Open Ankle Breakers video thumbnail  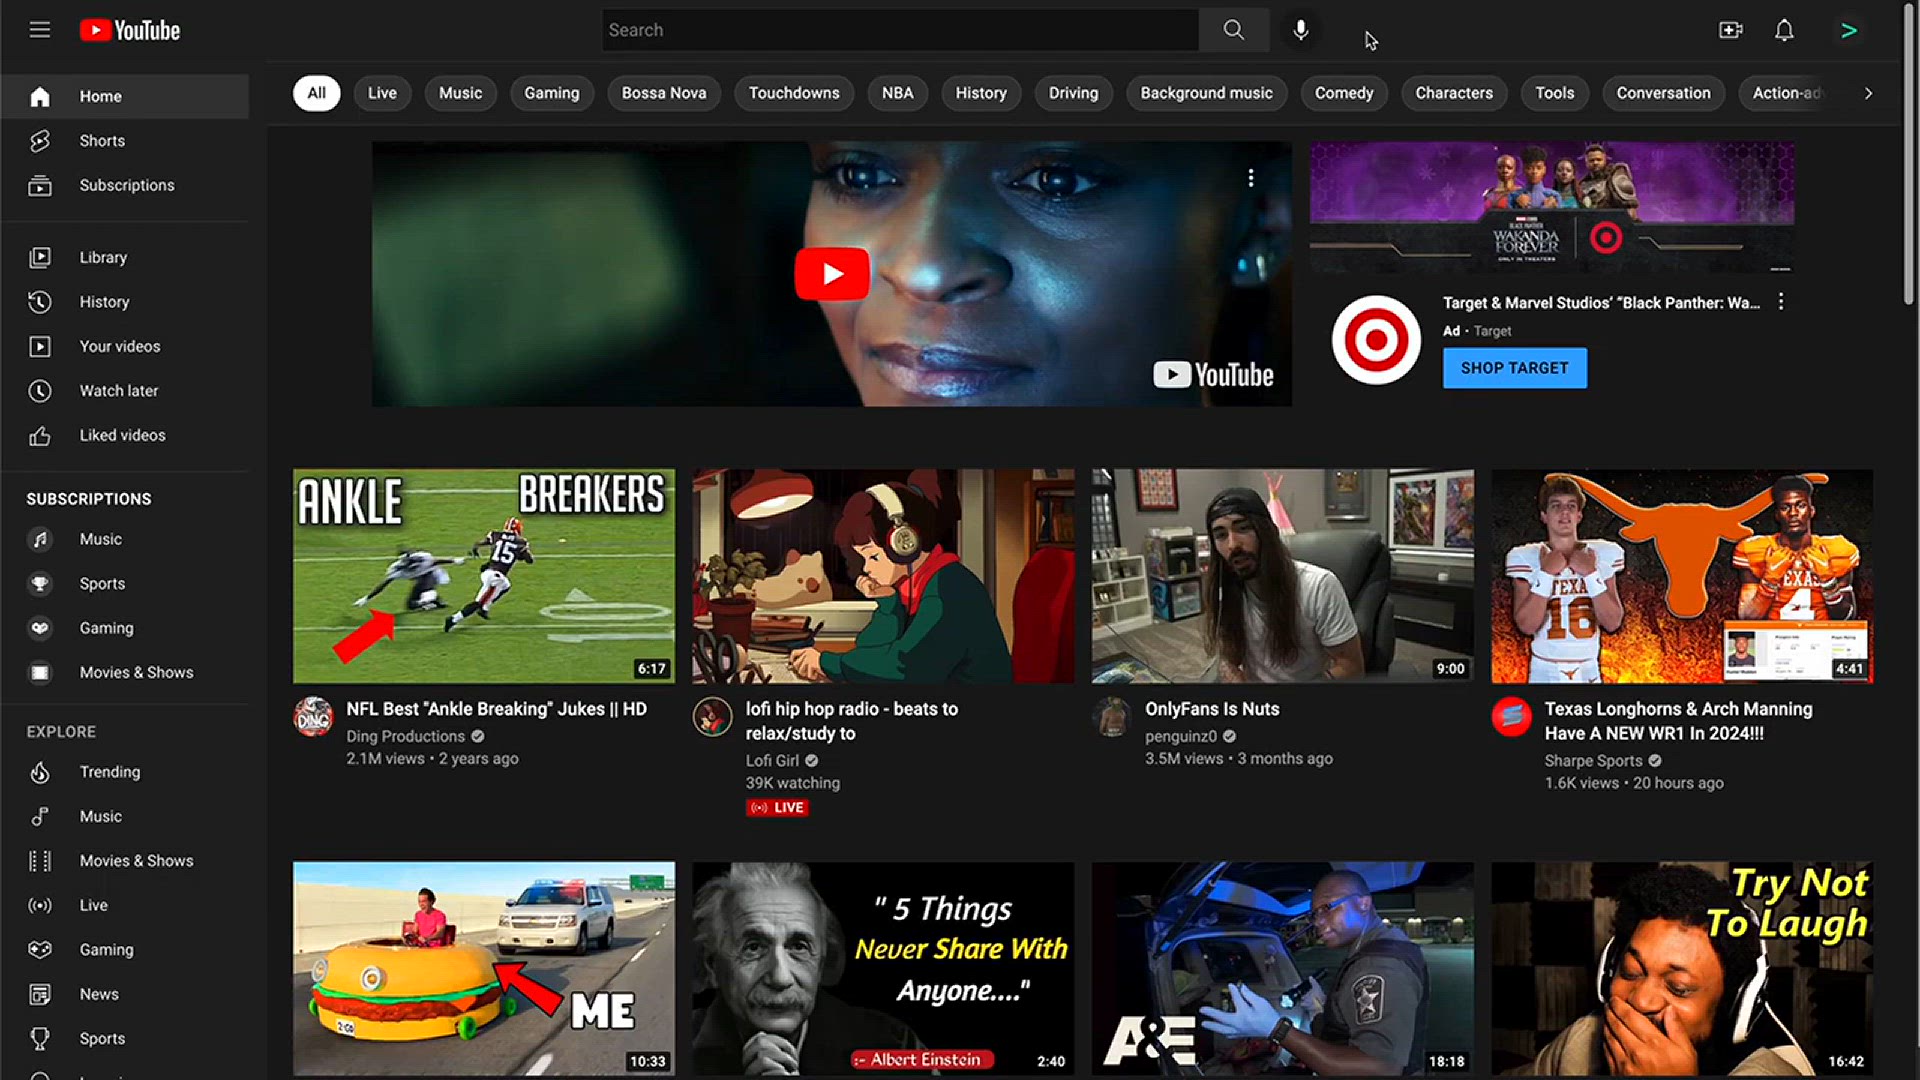pos(484,576)
